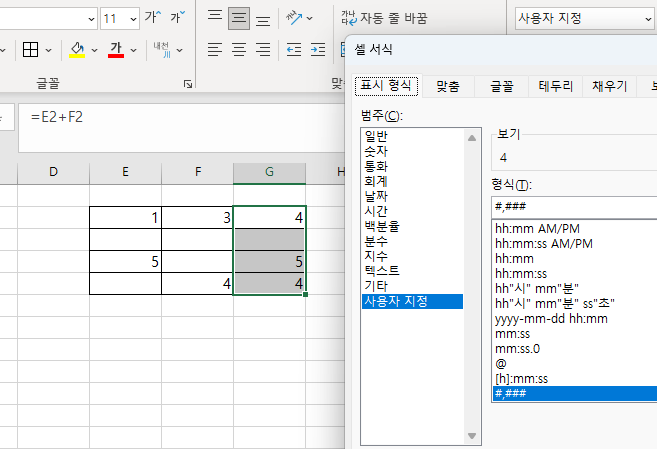
Task: Apply middle vertical alignment
Action: 239,18
